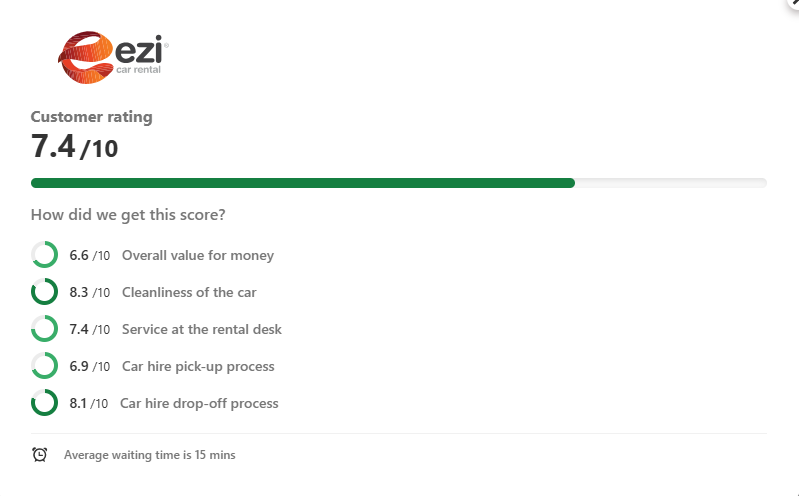
Task: Click the 6.6/10 score value
Action: (x=90, y=255)
